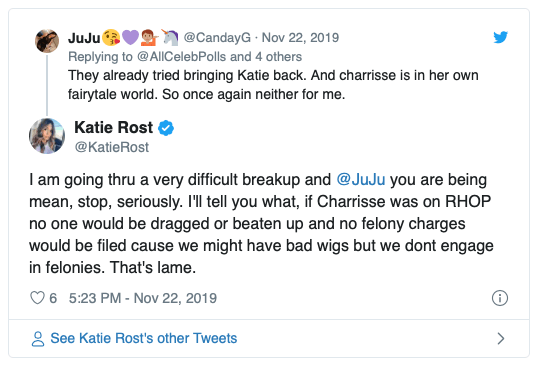Screen dimensions: 541x368
Task: Open the tweet info circle icon
Action: [x=500, y=298]
